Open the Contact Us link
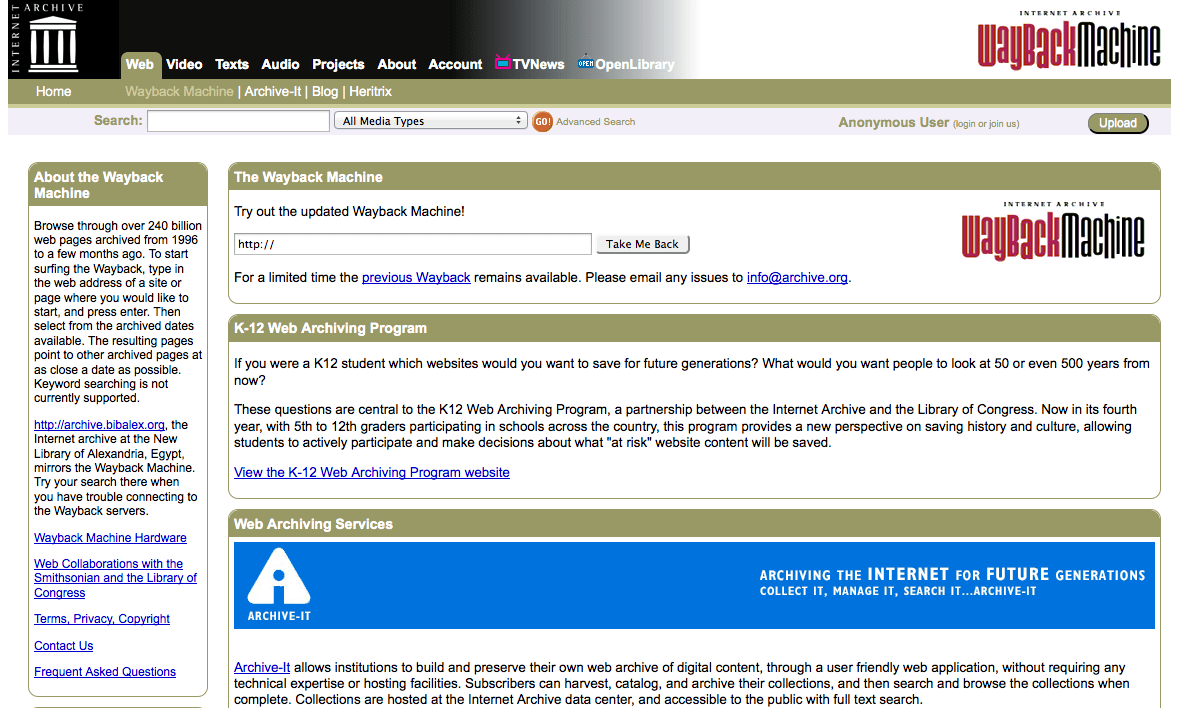 point(63,646)
